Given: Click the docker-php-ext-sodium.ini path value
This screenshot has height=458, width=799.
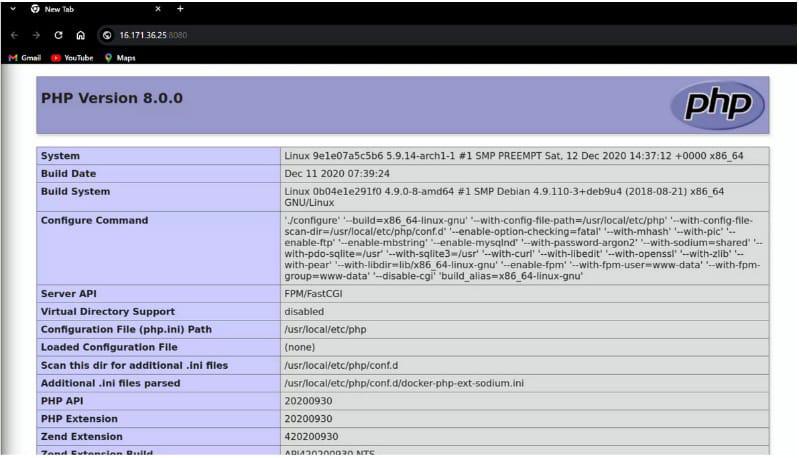Looking at the screenshot, I should (x=404, y=384).
